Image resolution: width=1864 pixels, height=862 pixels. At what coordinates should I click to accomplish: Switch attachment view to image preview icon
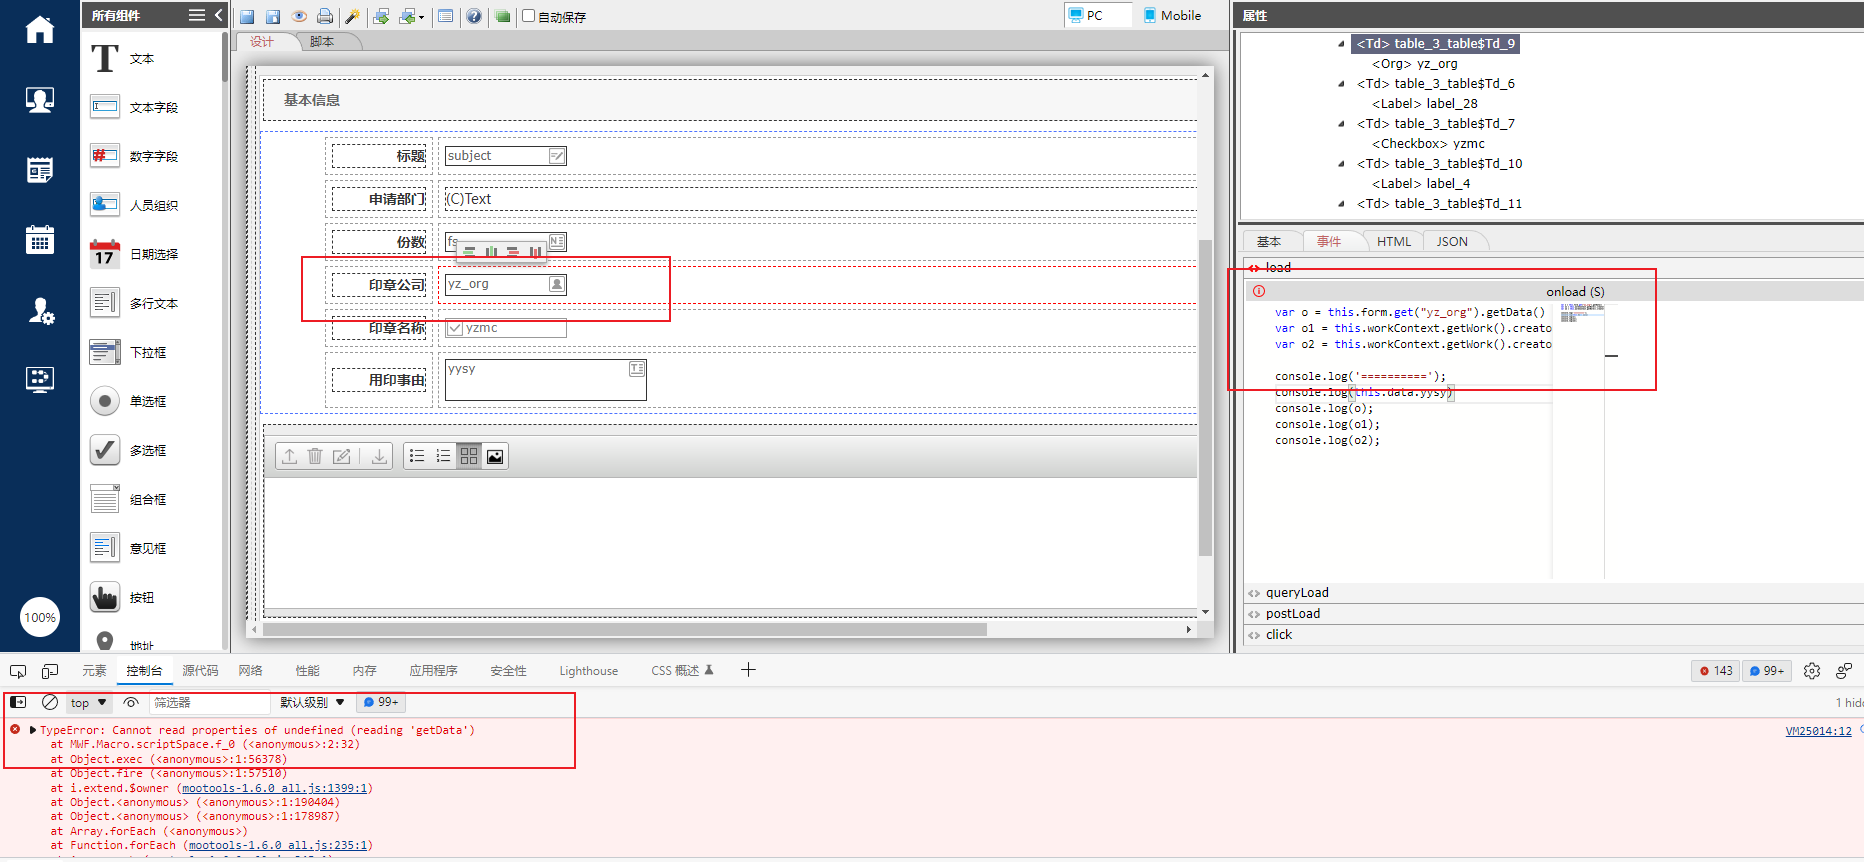point(495,456)
